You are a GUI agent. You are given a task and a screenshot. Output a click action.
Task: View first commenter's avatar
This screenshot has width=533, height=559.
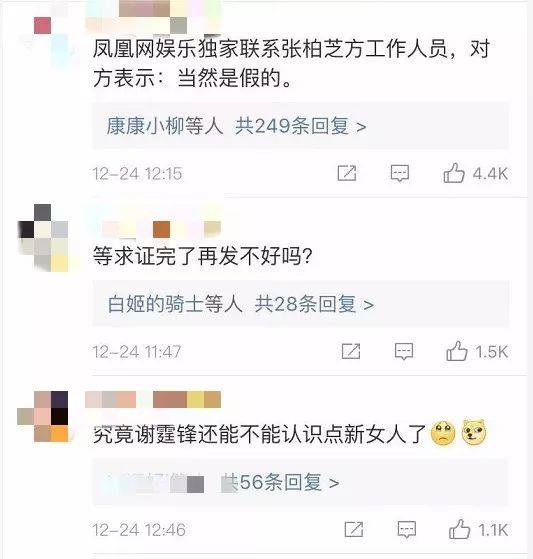[x=46, y=34]
